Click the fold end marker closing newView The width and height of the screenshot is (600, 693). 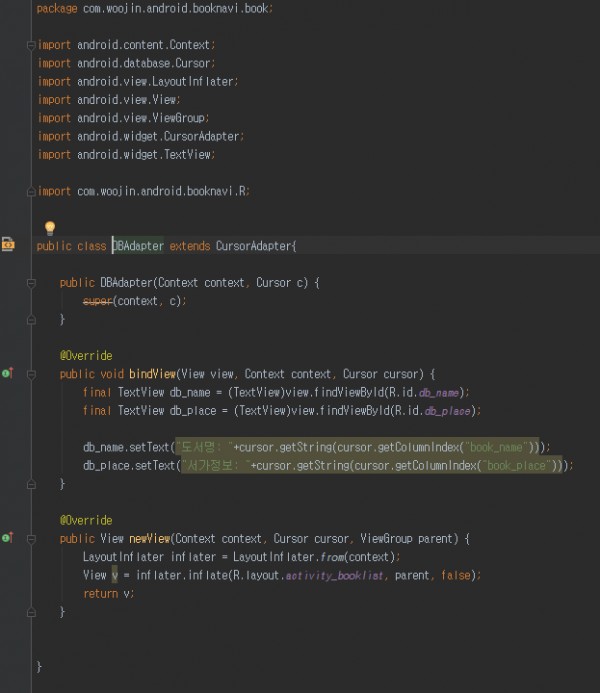(x=31, y=613)
